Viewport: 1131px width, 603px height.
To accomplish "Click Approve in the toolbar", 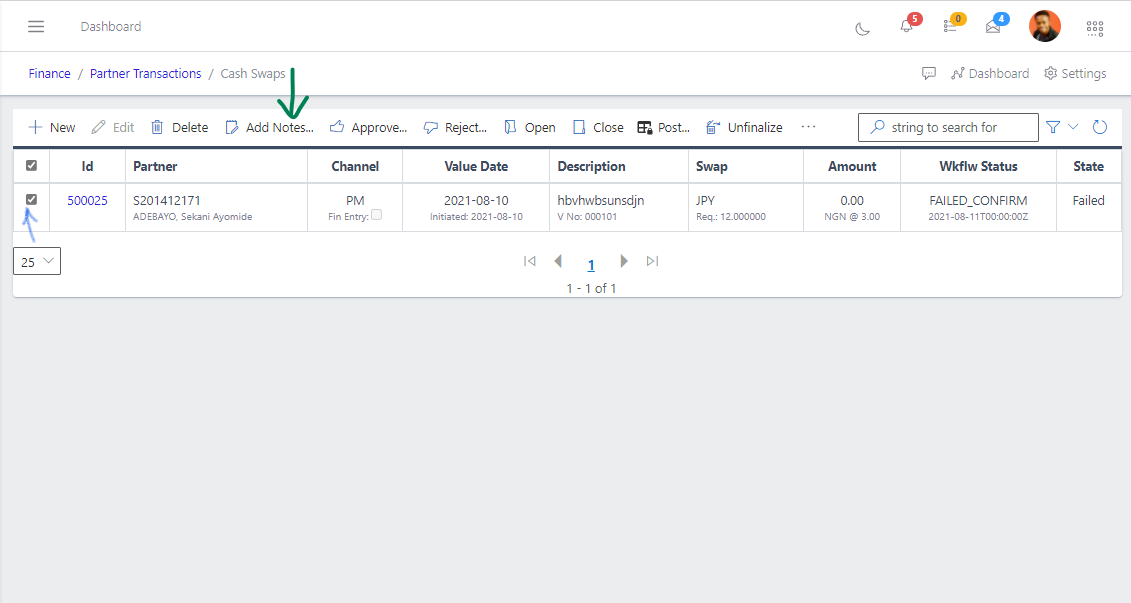I will click(368, 127).
